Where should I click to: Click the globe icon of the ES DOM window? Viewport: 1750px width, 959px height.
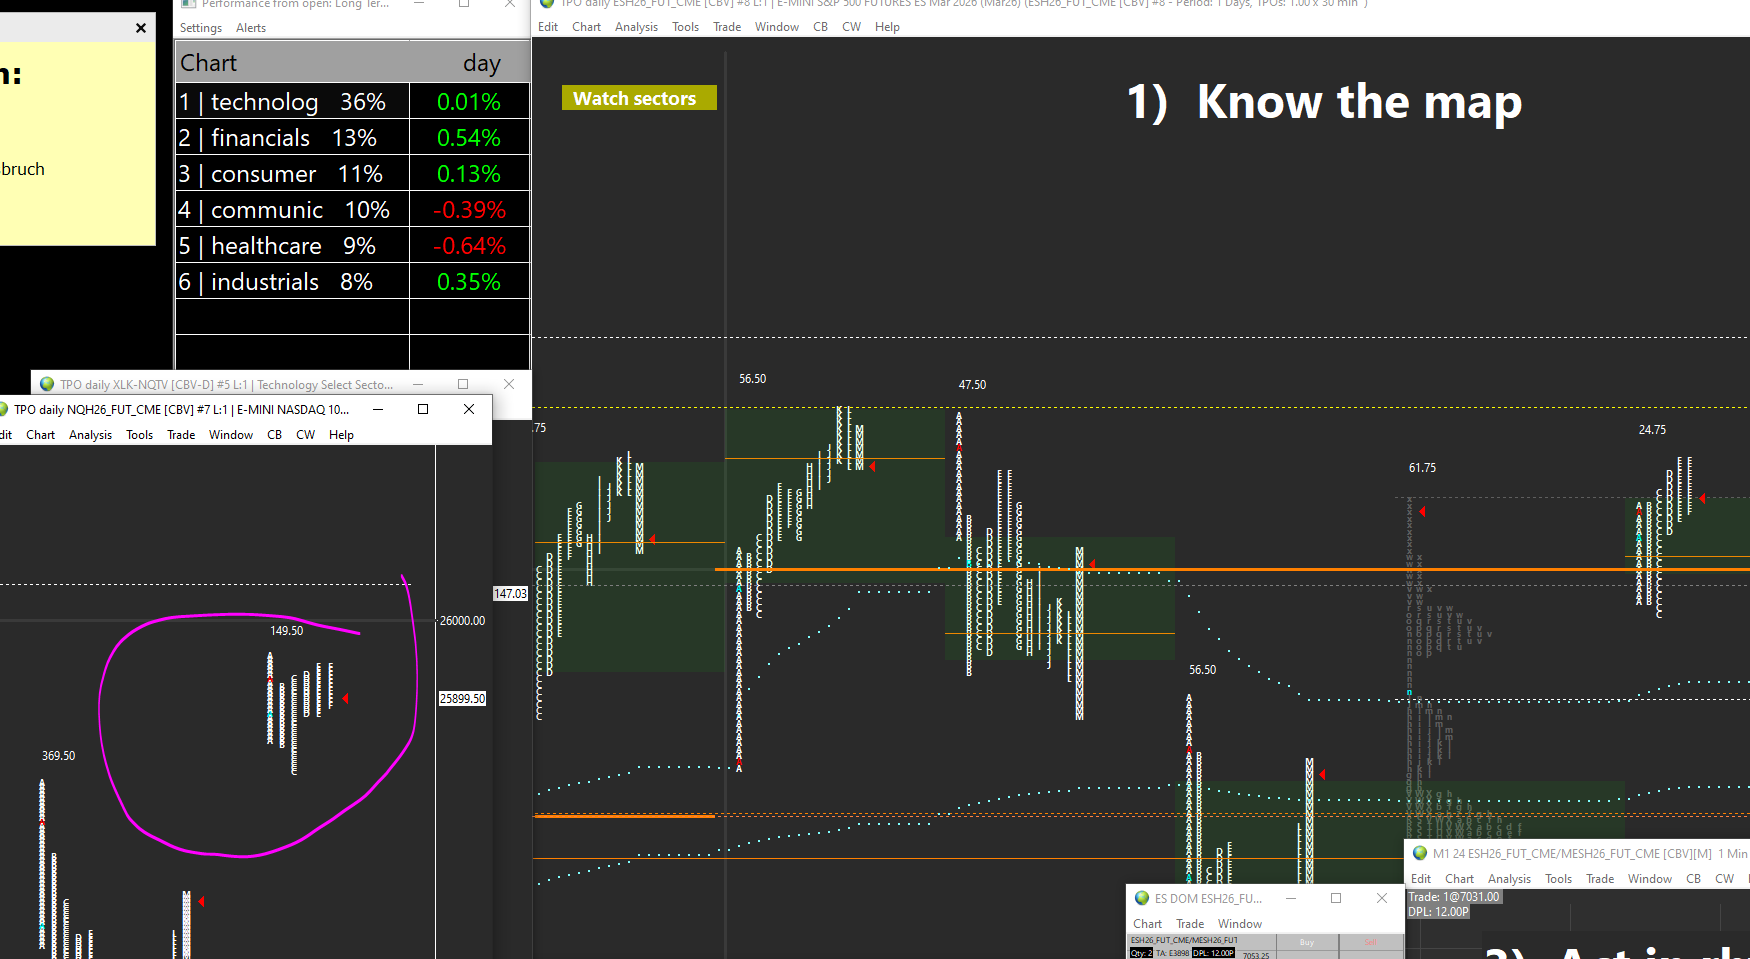click(x=1142, y=898)
